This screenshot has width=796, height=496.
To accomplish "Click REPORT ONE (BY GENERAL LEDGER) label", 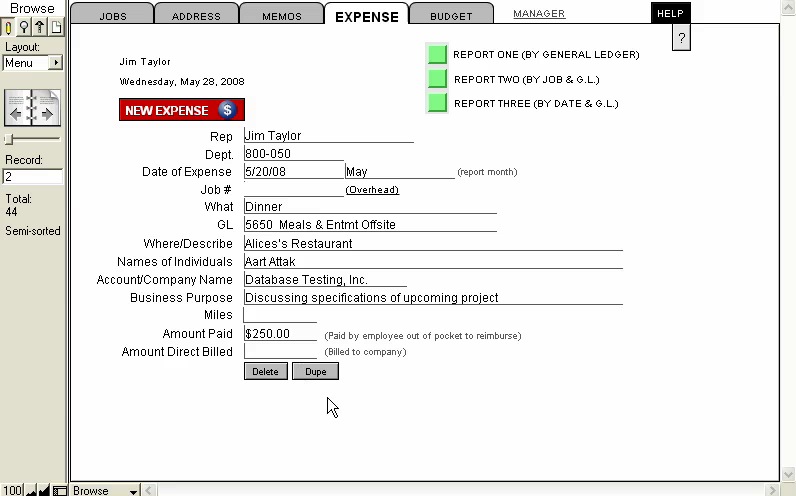I will point(546,54).
